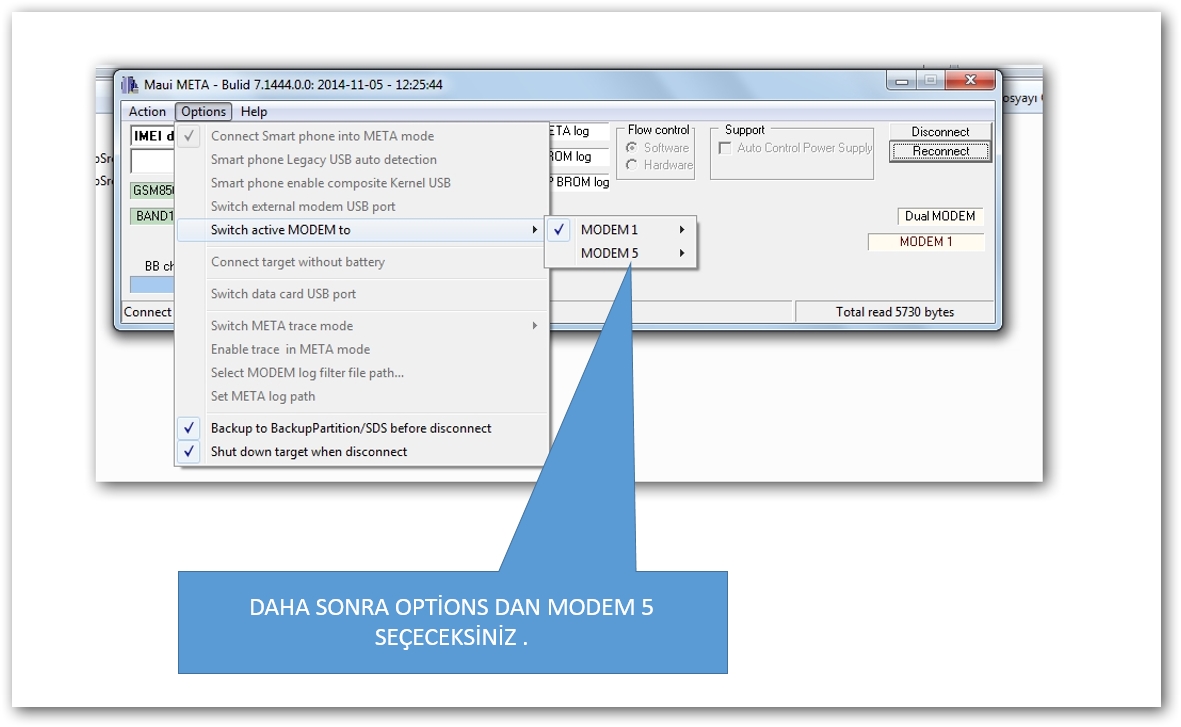Select Software flow control radio button
The image size is (1181, 727).
632,148
